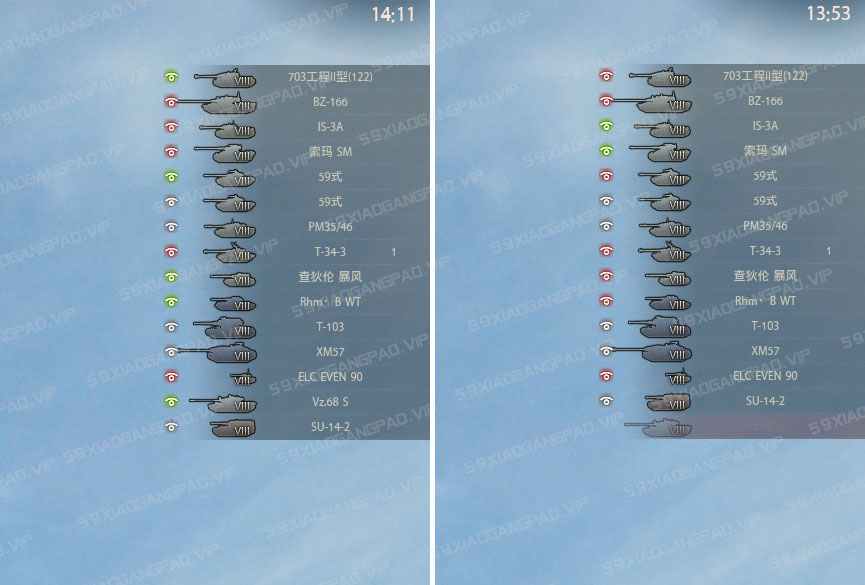The height and width of the screenshot is (585, 865).
Task: Toggle the green eye beside 查狄伦 暴风
Action: tap(171, 276)
